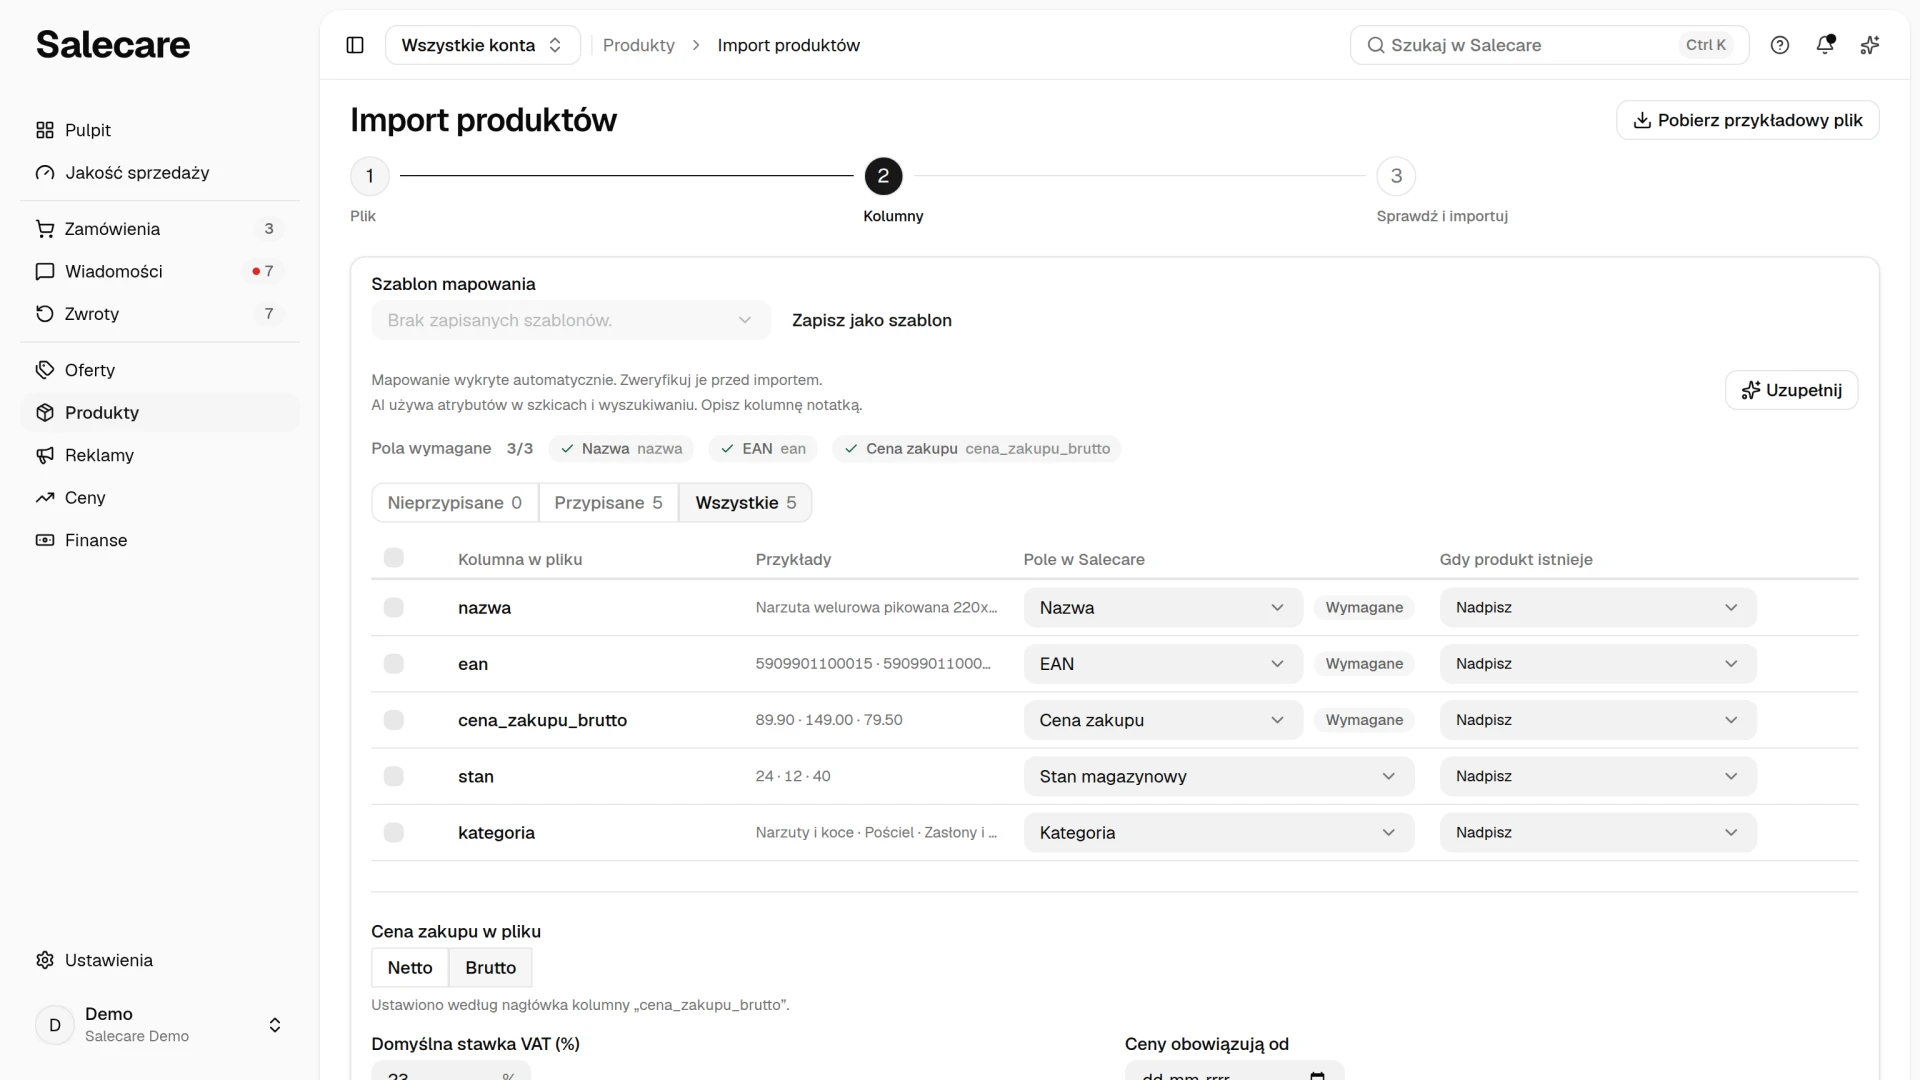1920x1080 pixels.
Task: Click the Uzupełnij AI button
Action: [x=1792, y=390]
